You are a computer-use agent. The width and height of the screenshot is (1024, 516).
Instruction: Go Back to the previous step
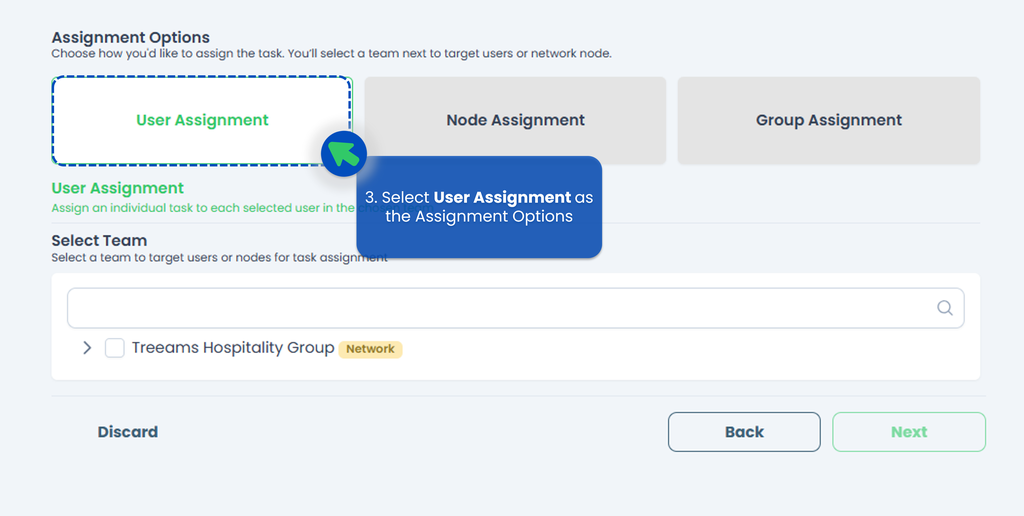pyautogui.click(x=744, y=432)
